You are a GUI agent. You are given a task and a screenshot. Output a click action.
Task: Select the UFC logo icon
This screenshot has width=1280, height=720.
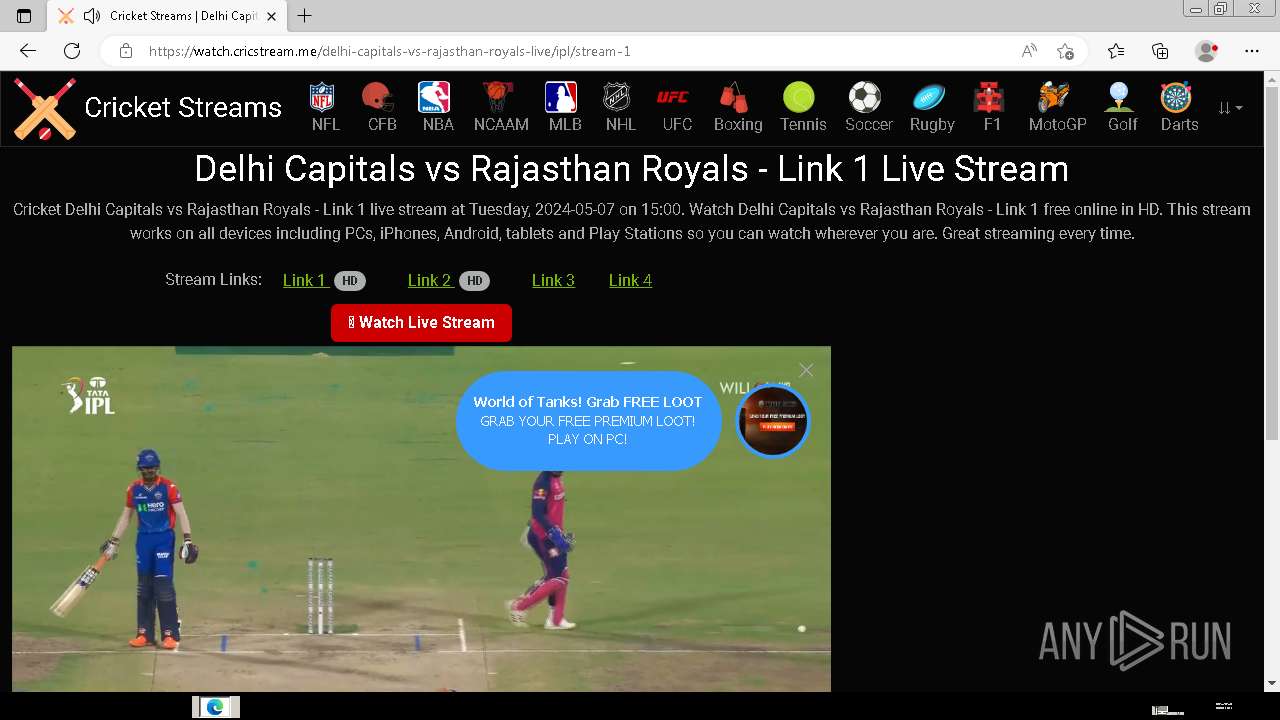673,97
